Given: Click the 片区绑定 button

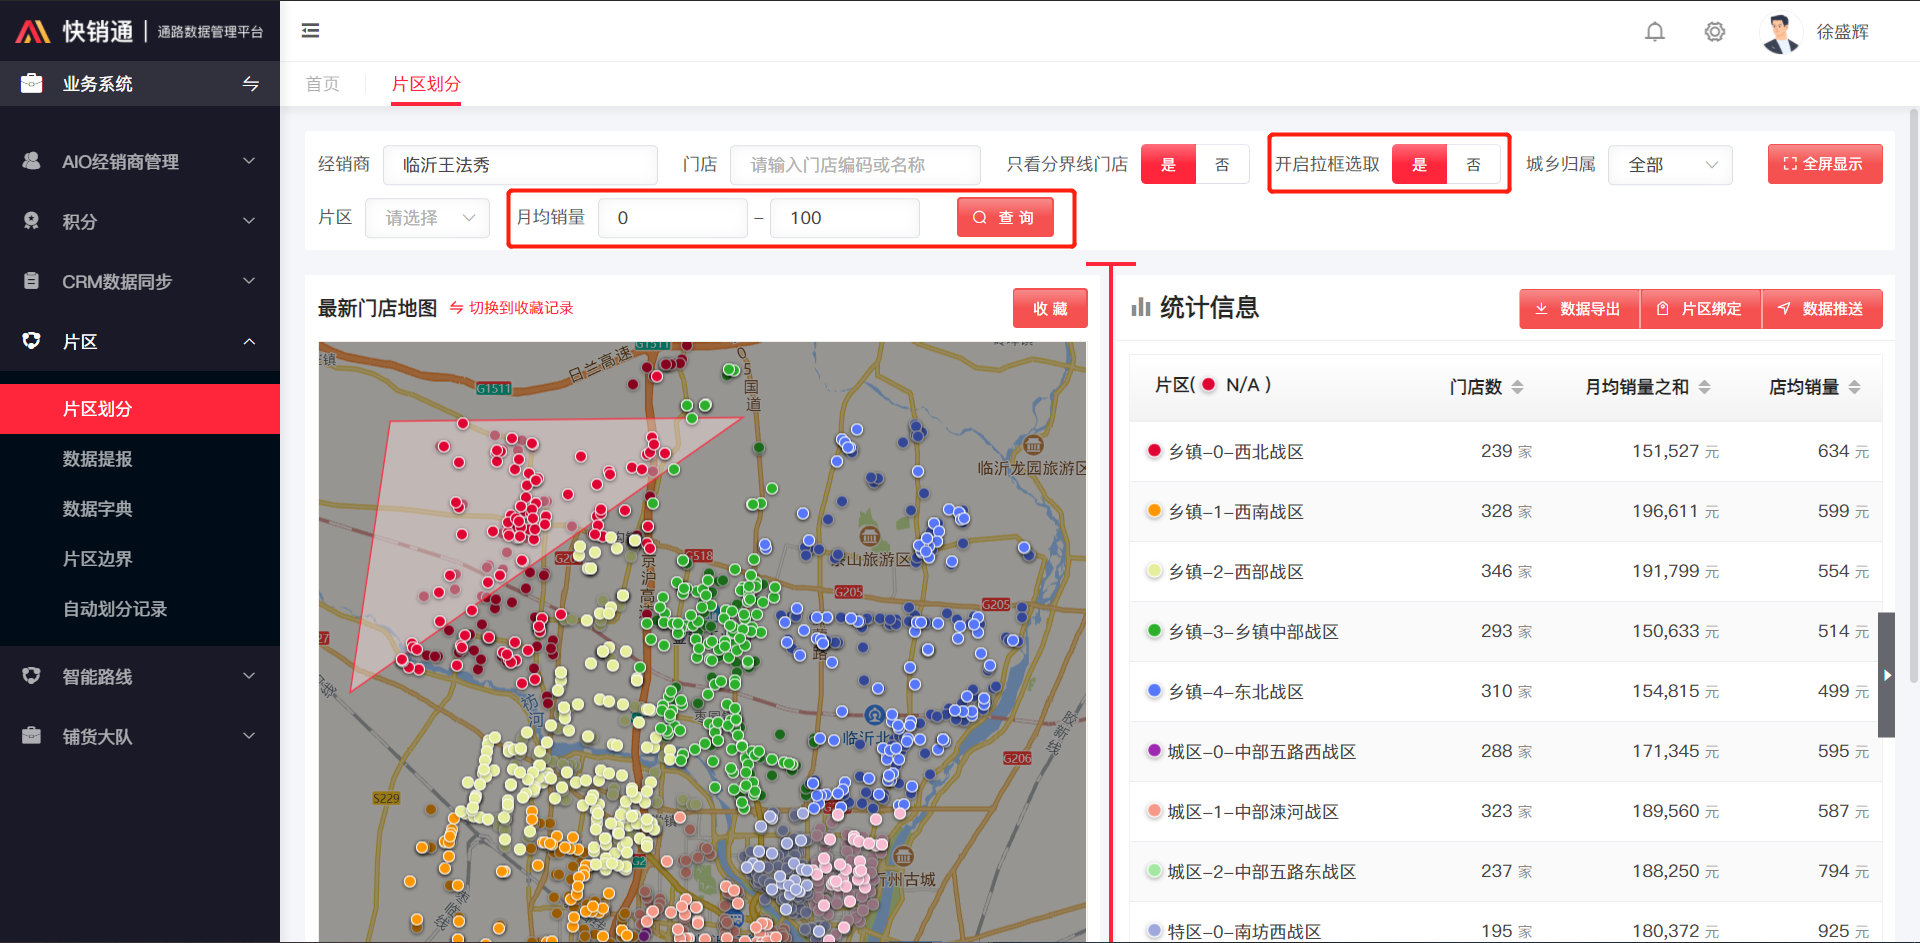Looking at the screenshot, I should (1701, 309).
